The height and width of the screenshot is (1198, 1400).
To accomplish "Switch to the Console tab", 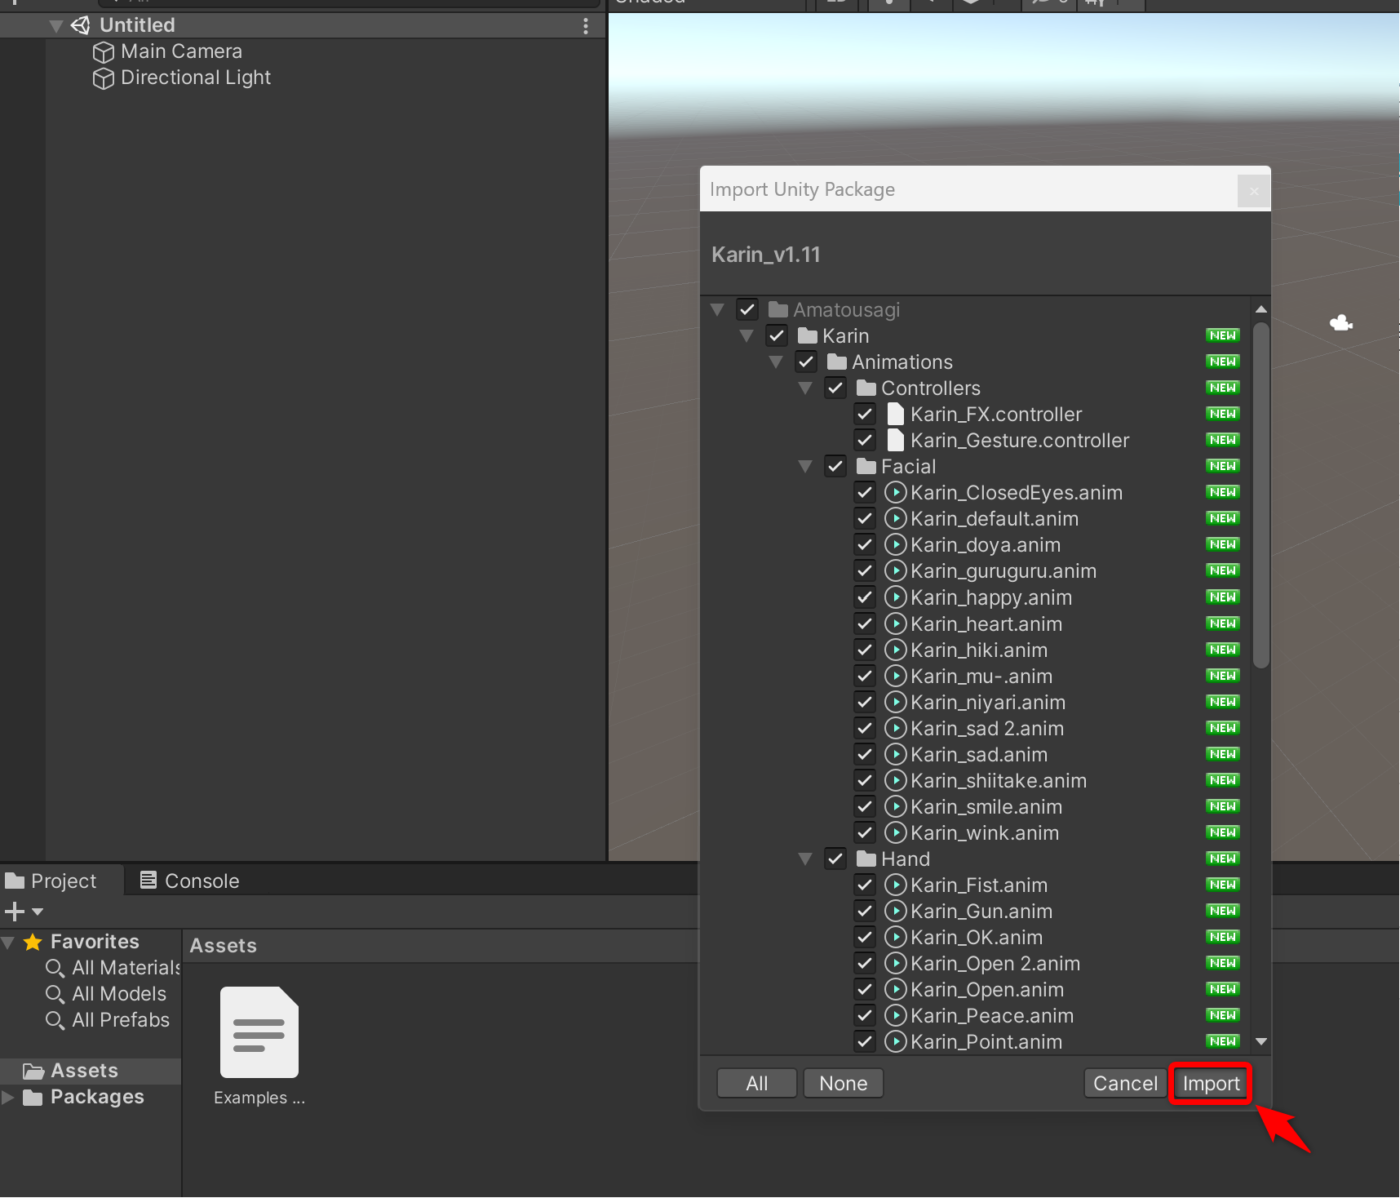I will pyautogui.click(x=189, y=881).
